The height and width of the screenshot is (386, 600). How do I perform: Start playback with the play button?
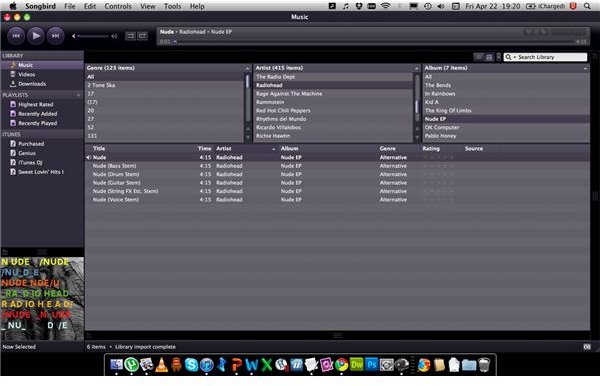[x=36, y=36]
